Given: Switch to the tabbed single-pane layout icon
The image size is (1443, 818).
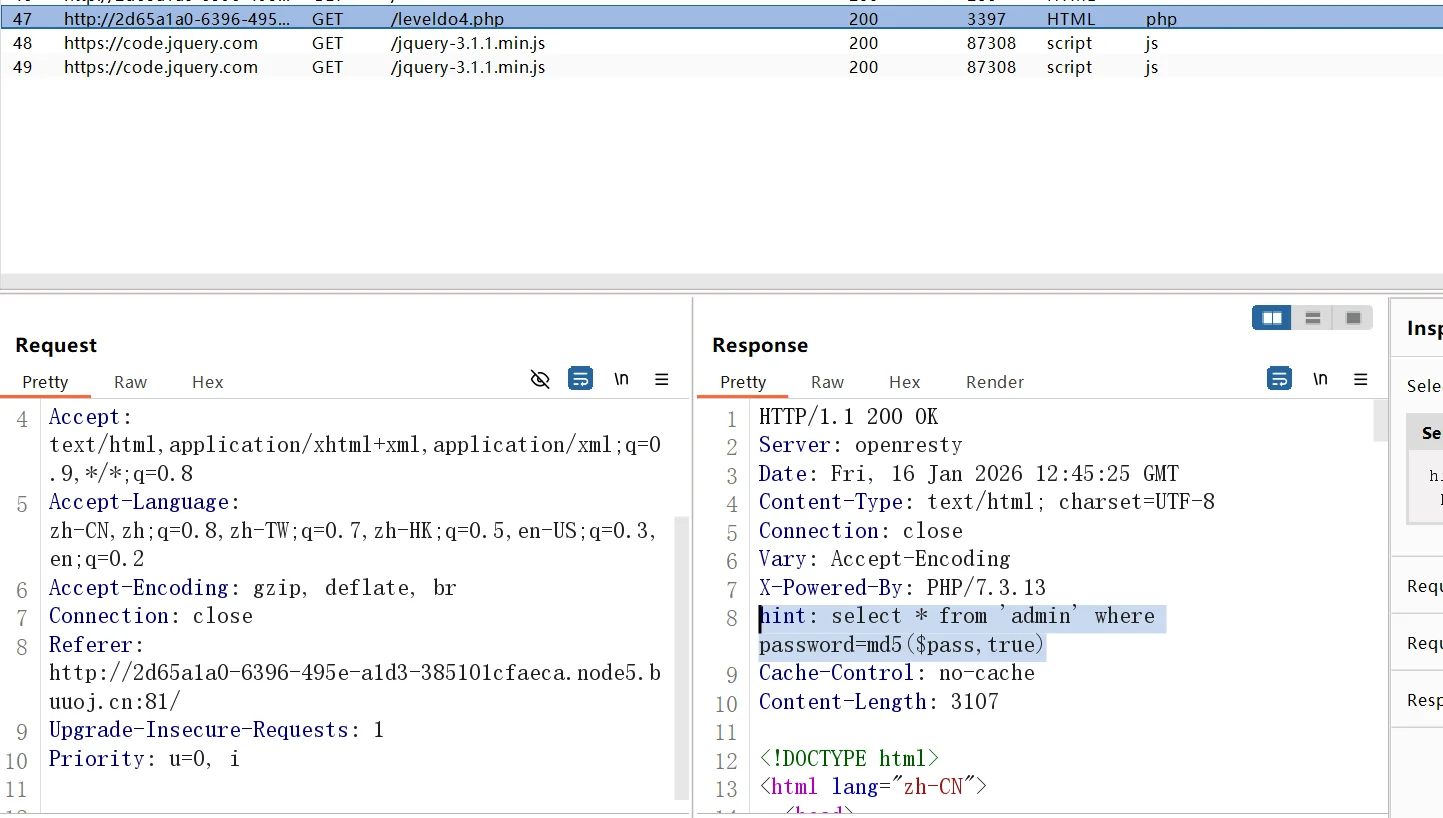Looking at the screenshot, I should tap(1353, 318).
